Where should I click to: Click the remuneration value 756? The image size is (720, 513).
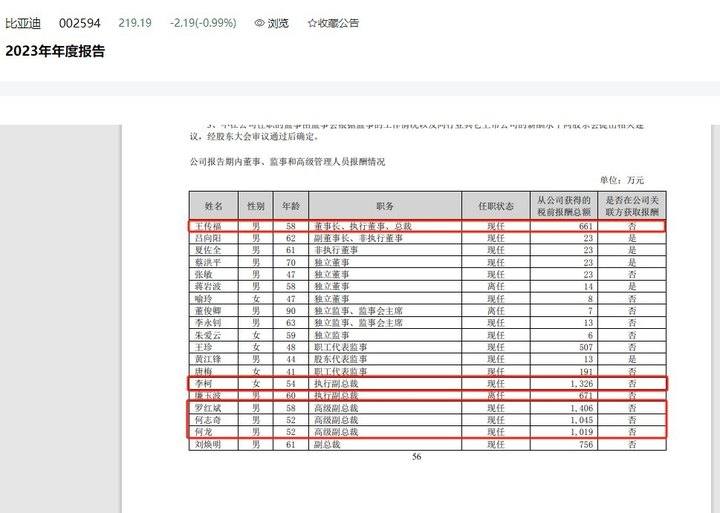(x=585, y=444)
